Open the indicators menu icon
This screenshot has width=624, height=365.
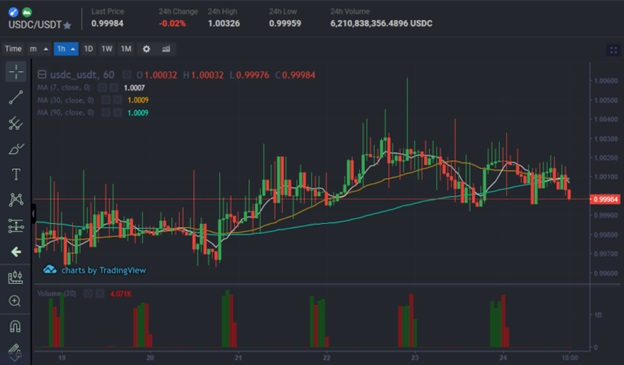coord(166,49)
